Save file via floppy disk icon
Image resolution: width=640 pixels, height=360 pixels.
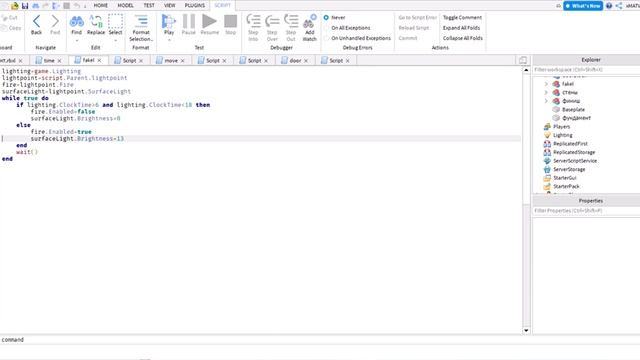point(25,6)
